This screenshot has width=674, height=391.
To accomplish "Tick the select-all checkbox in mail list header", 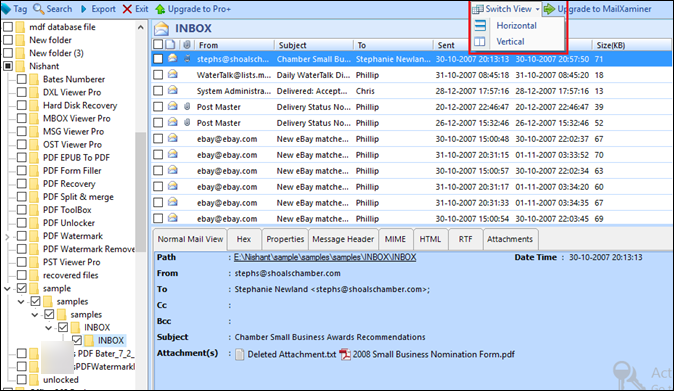I will 158,45.
